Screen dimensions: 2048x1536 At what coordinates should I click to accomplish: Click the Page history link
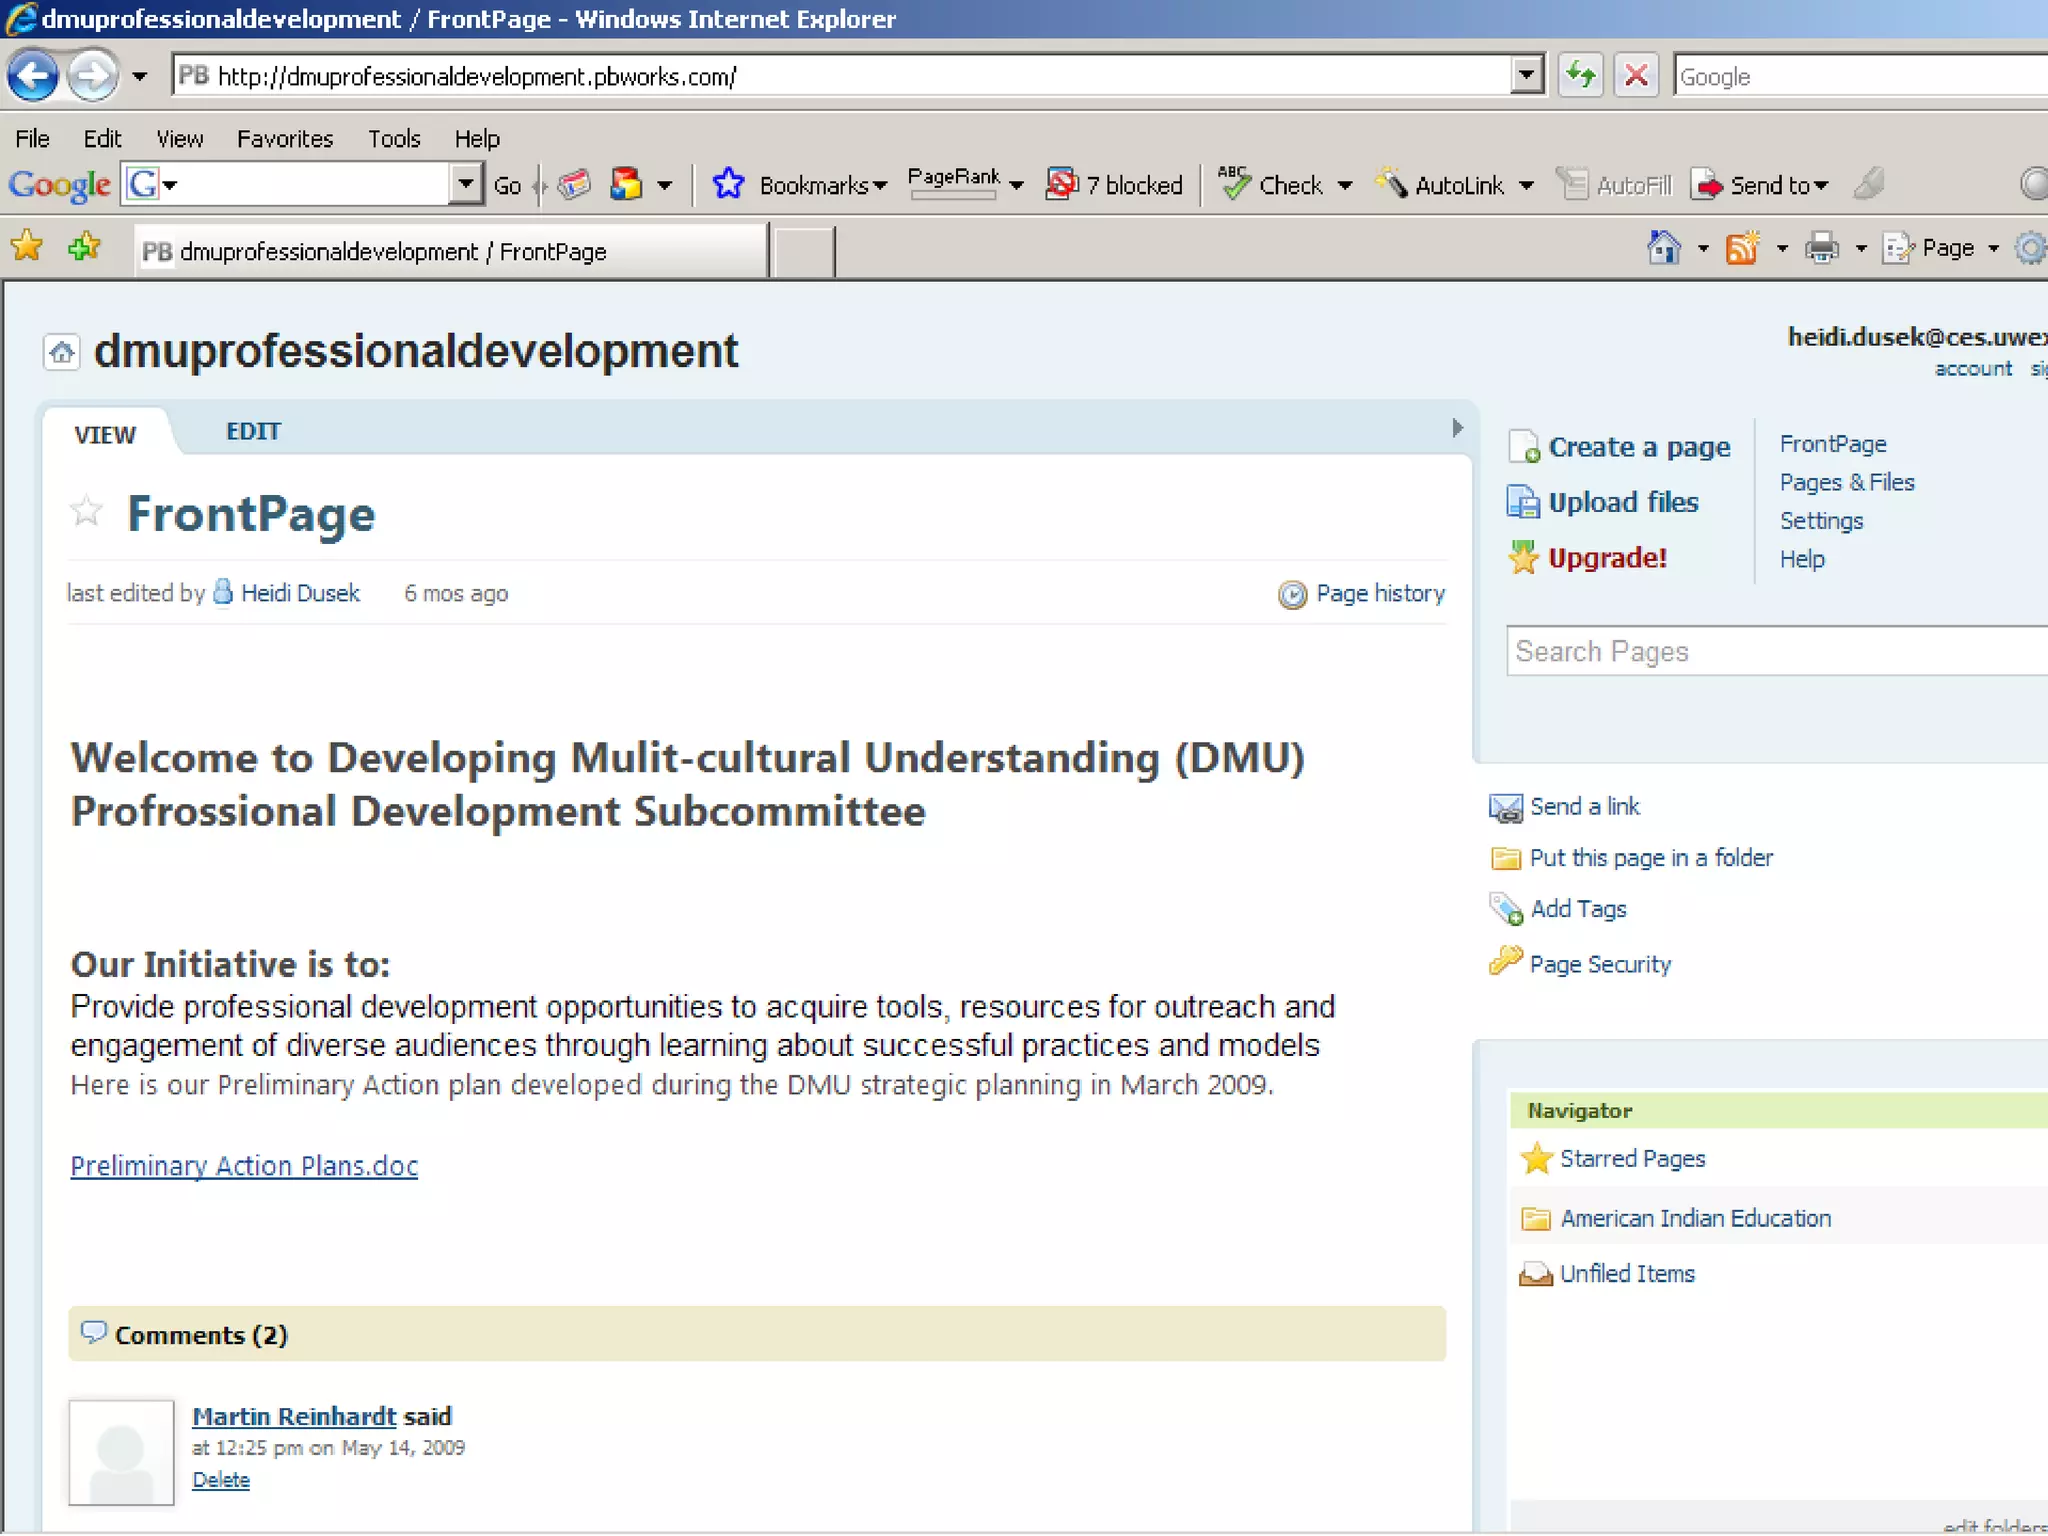pyautogui.click(x=1379, y=594)
